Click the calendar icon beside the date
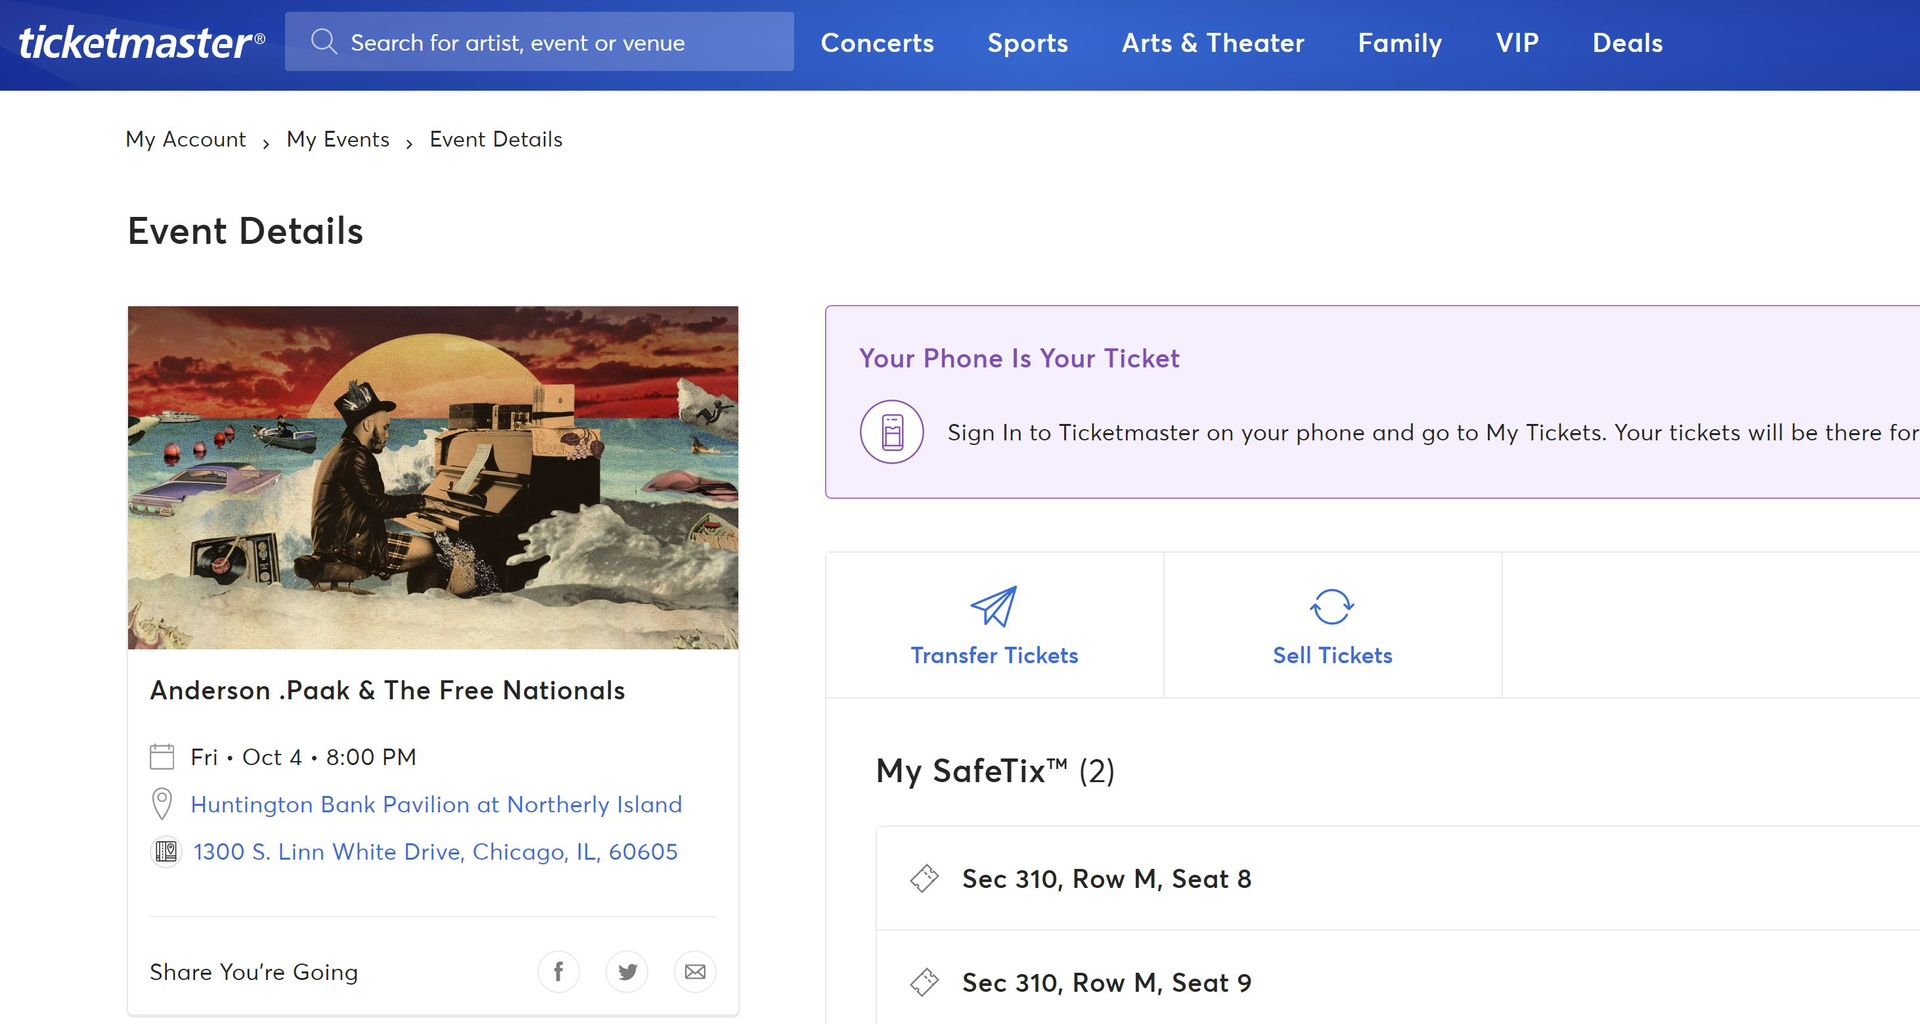1920x1024 pixels. (x=162, y=757)
